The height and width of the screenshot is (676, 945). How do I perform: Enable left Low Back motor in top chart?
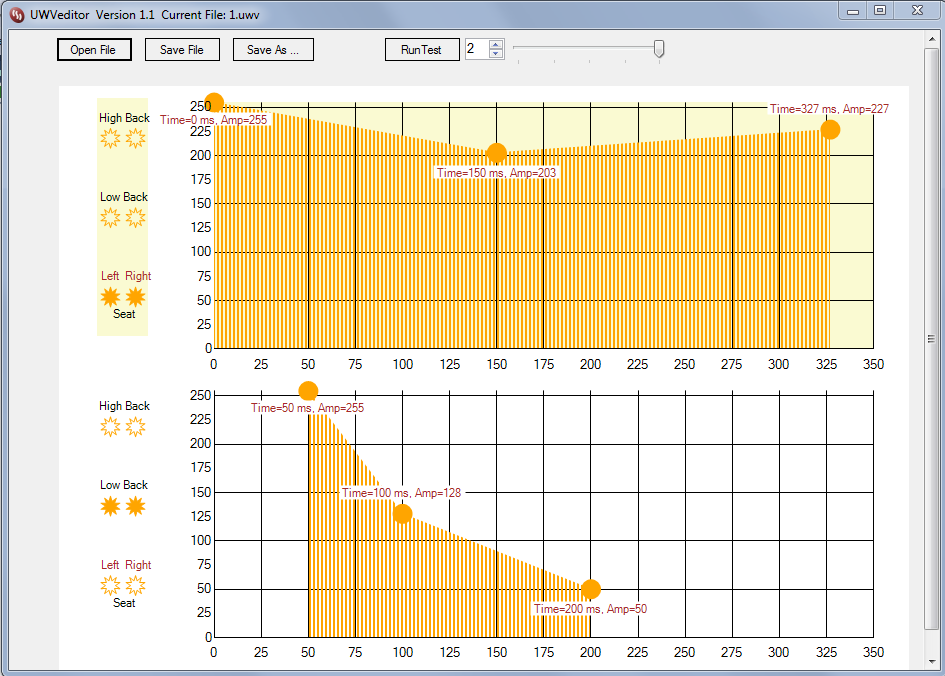point(110,218)
